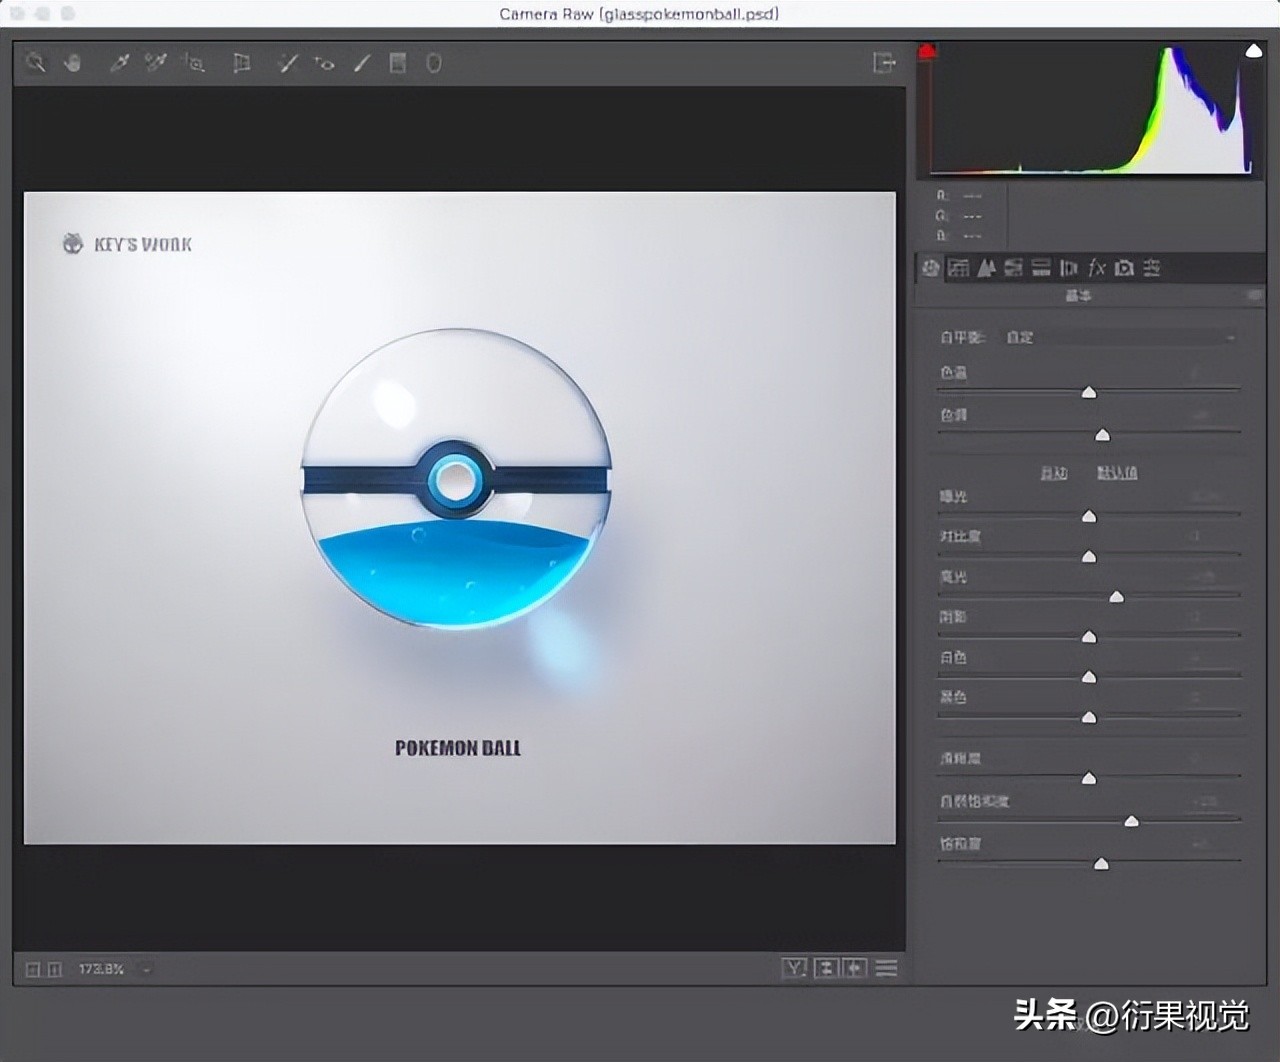Screen dimensions: 1280x1062
Task: Pick the White Balance eyedropper tool
Action: (119, 63)
